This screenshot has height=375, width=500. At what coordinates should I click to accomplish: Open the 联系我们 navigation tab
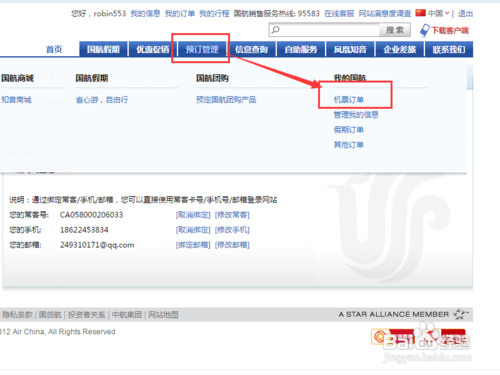coord(449,49)
